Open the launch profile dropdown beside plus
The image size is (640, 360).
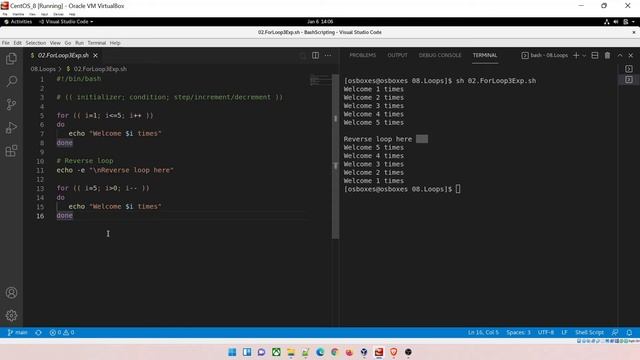coord(584,55)
